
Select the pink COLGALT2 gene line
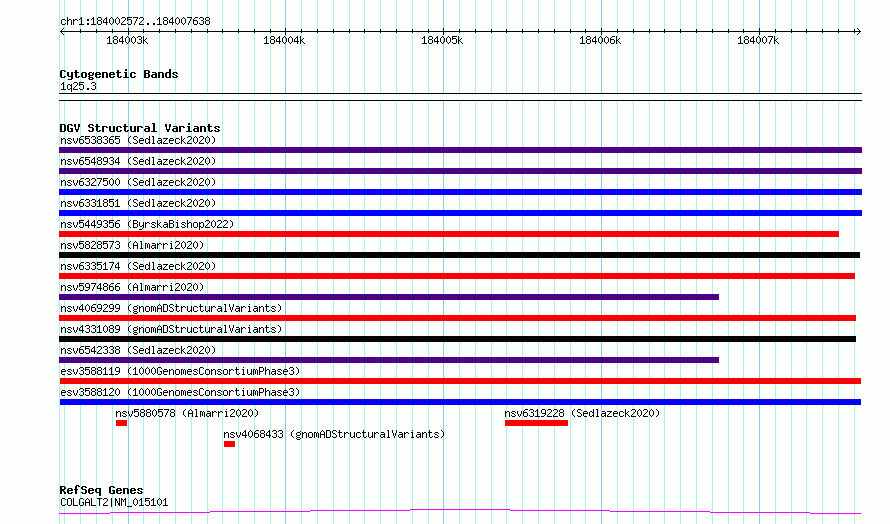(x=460, y=512)
